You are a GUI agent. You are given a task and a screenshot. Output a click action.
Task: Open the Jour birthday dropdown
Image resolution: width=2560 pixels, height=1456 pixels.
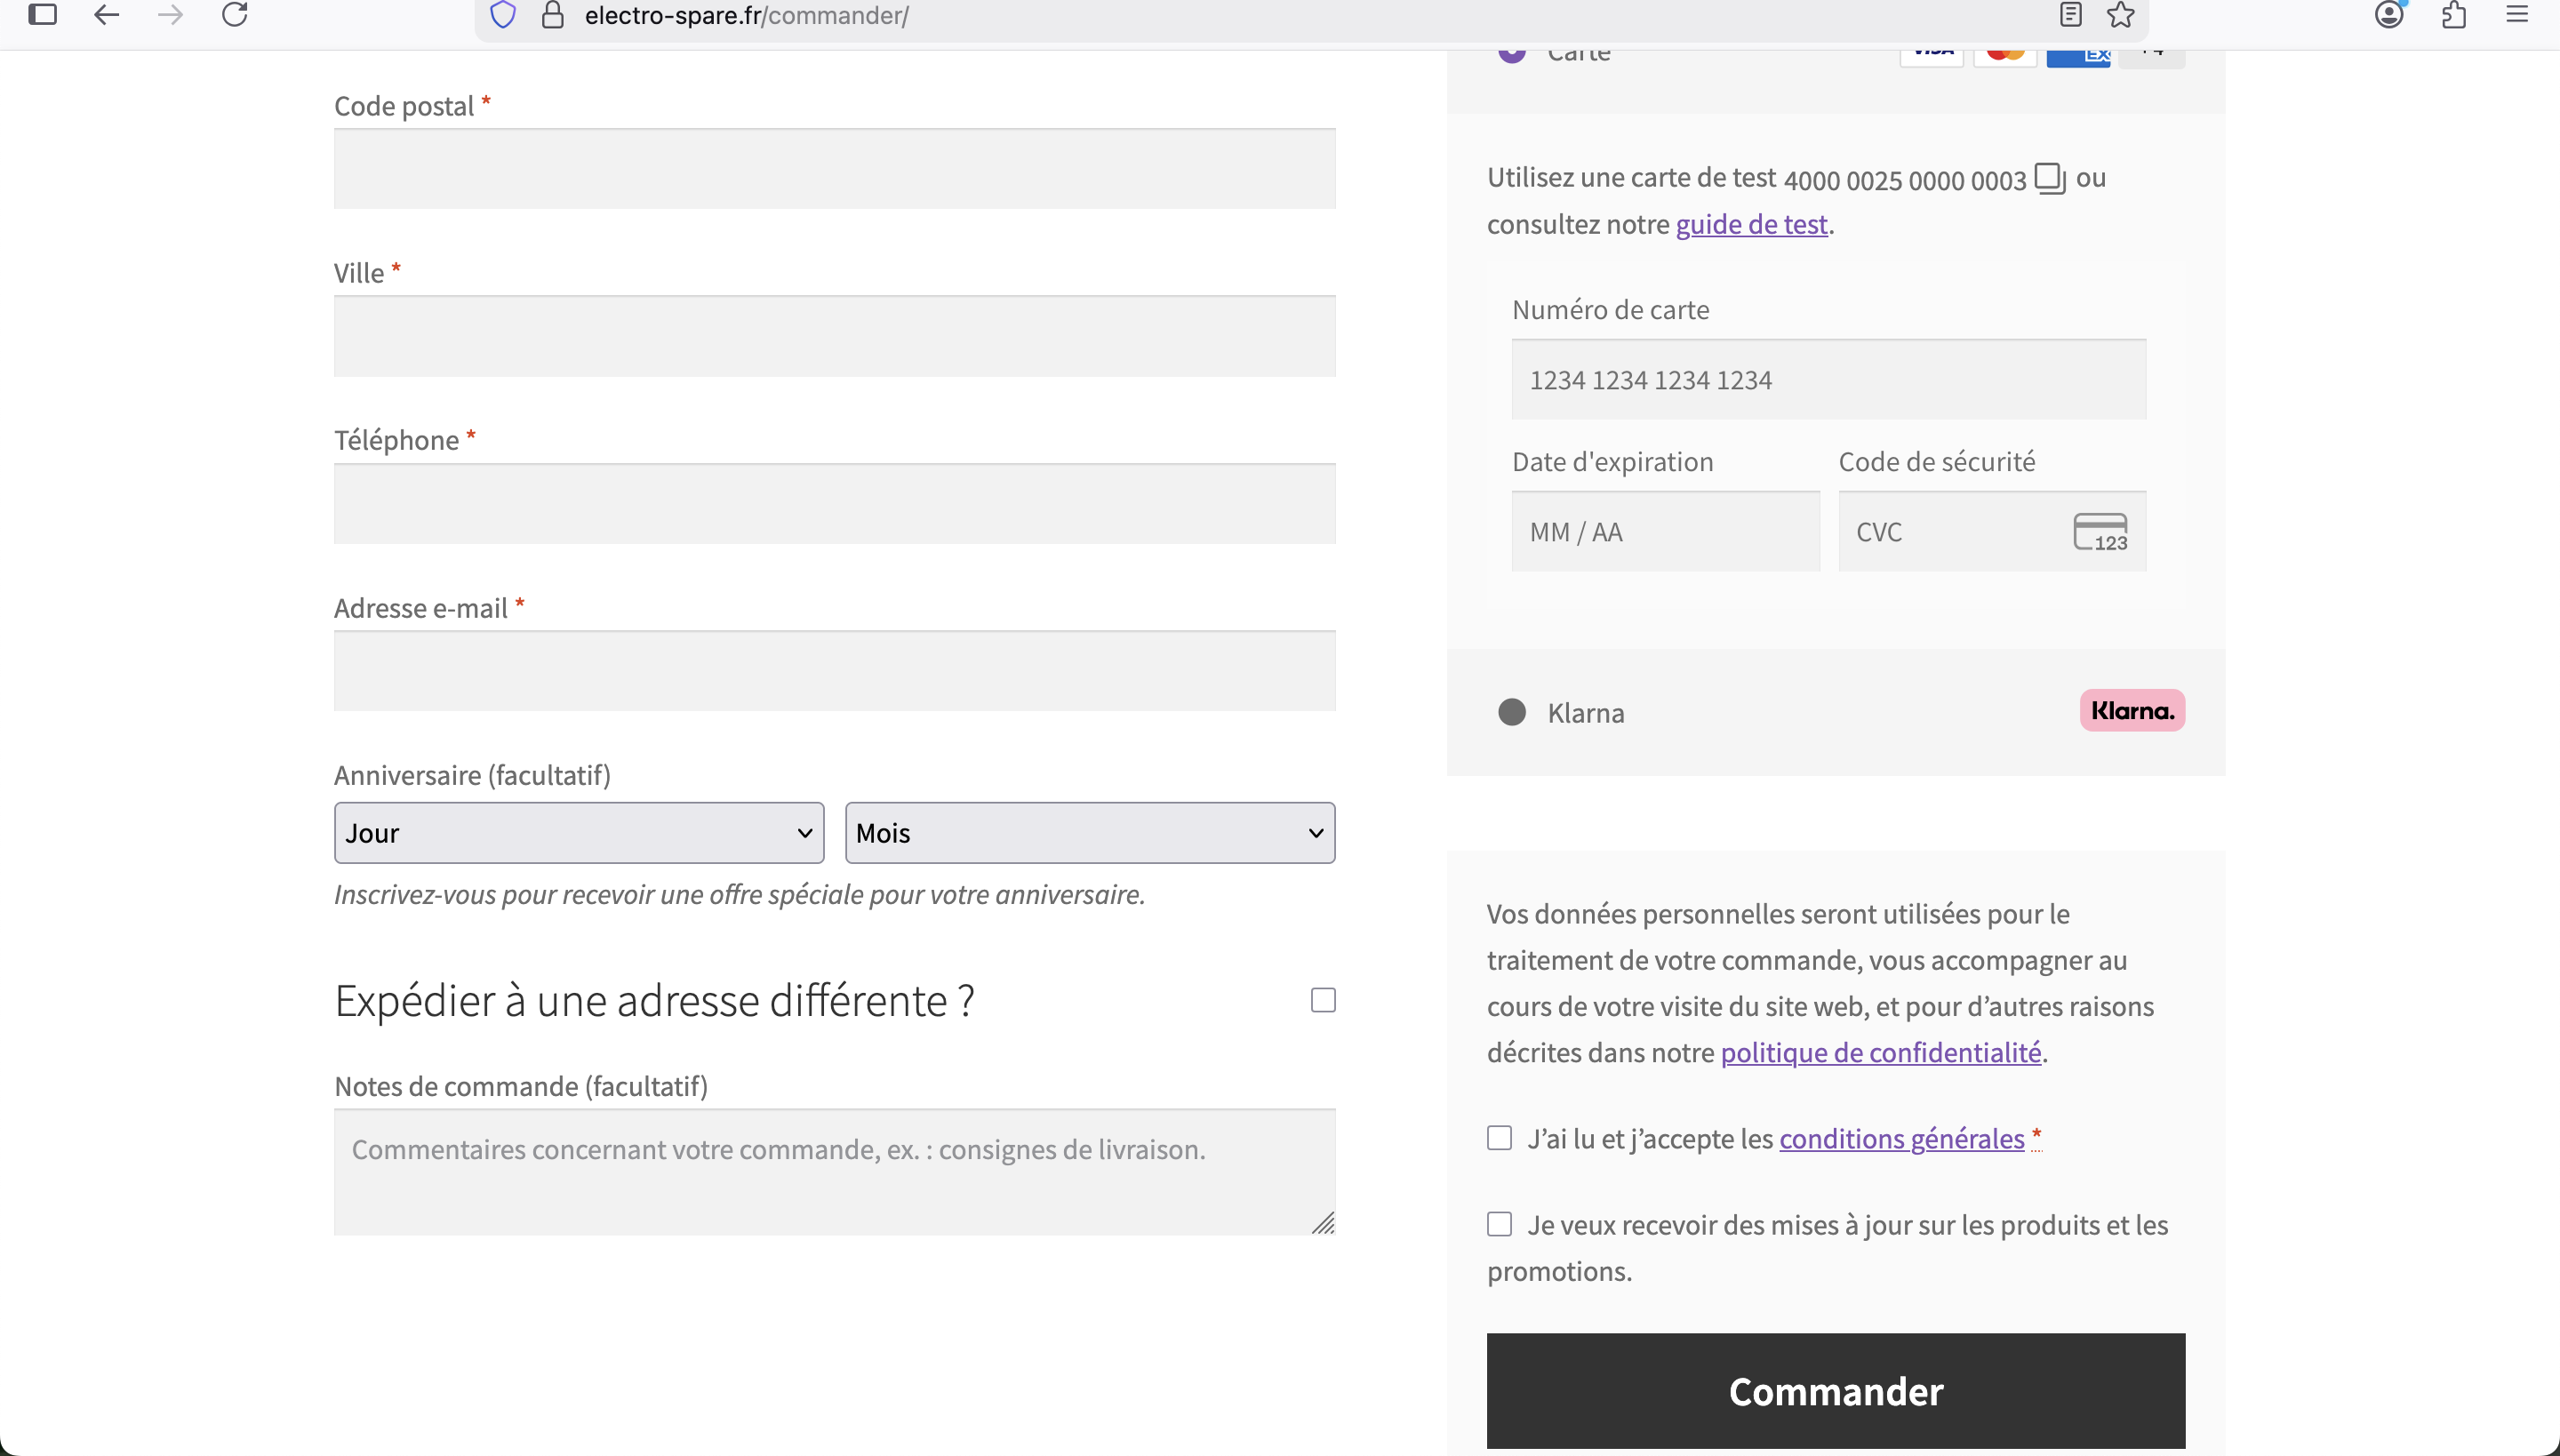579,833
